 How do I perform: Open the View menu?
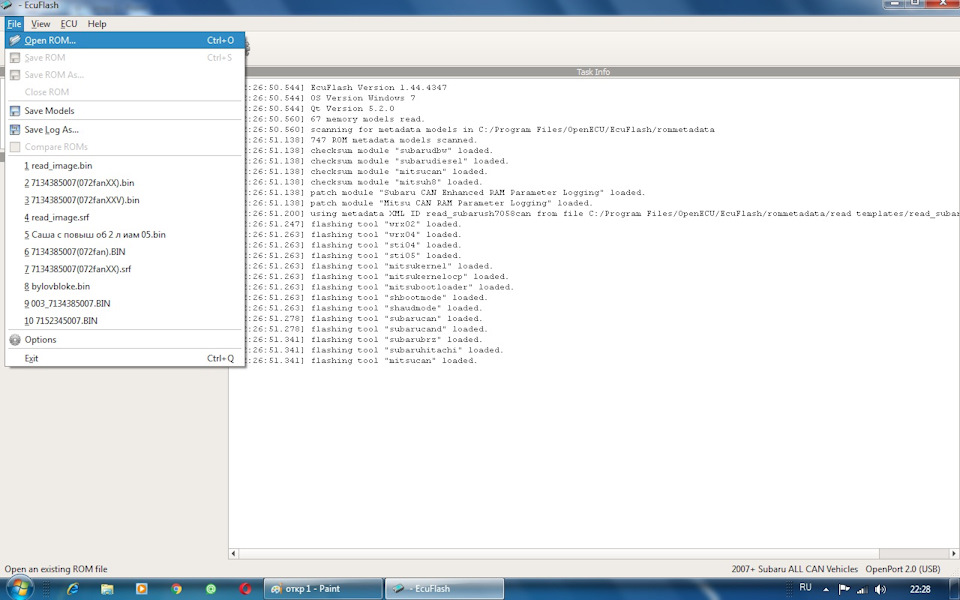pos(40,24)
